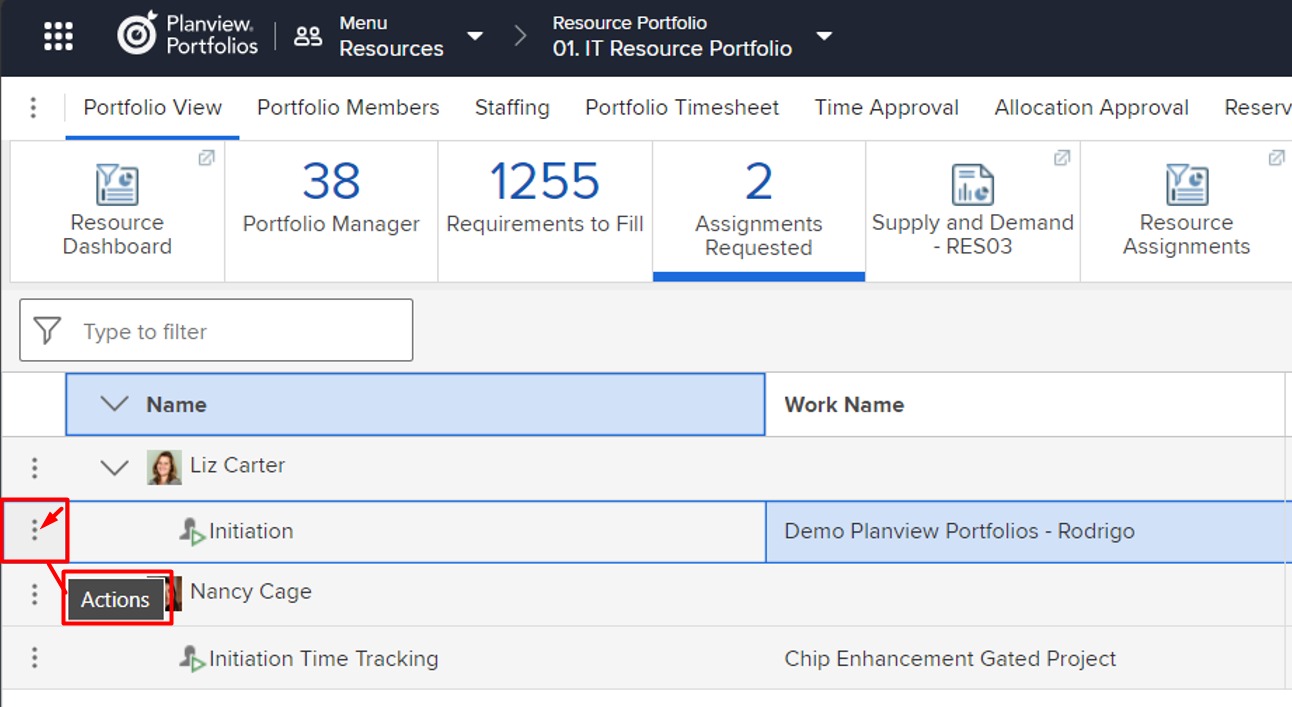This screenshot has height=707, width=1292.
Task: Click Liz Carter's avatar photo
Action: click(164, 467)
